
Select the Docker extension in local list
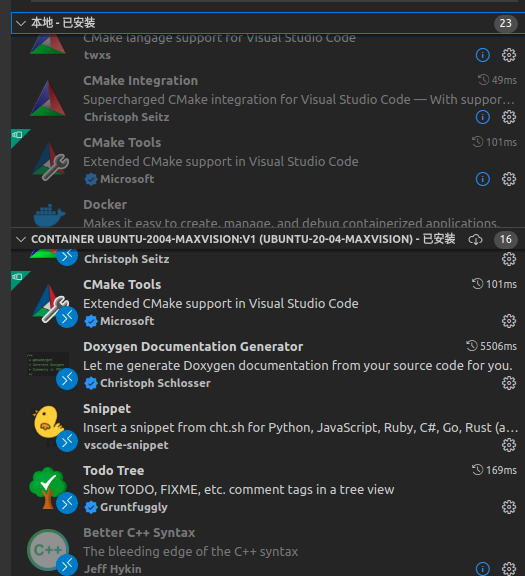[268, 209]
